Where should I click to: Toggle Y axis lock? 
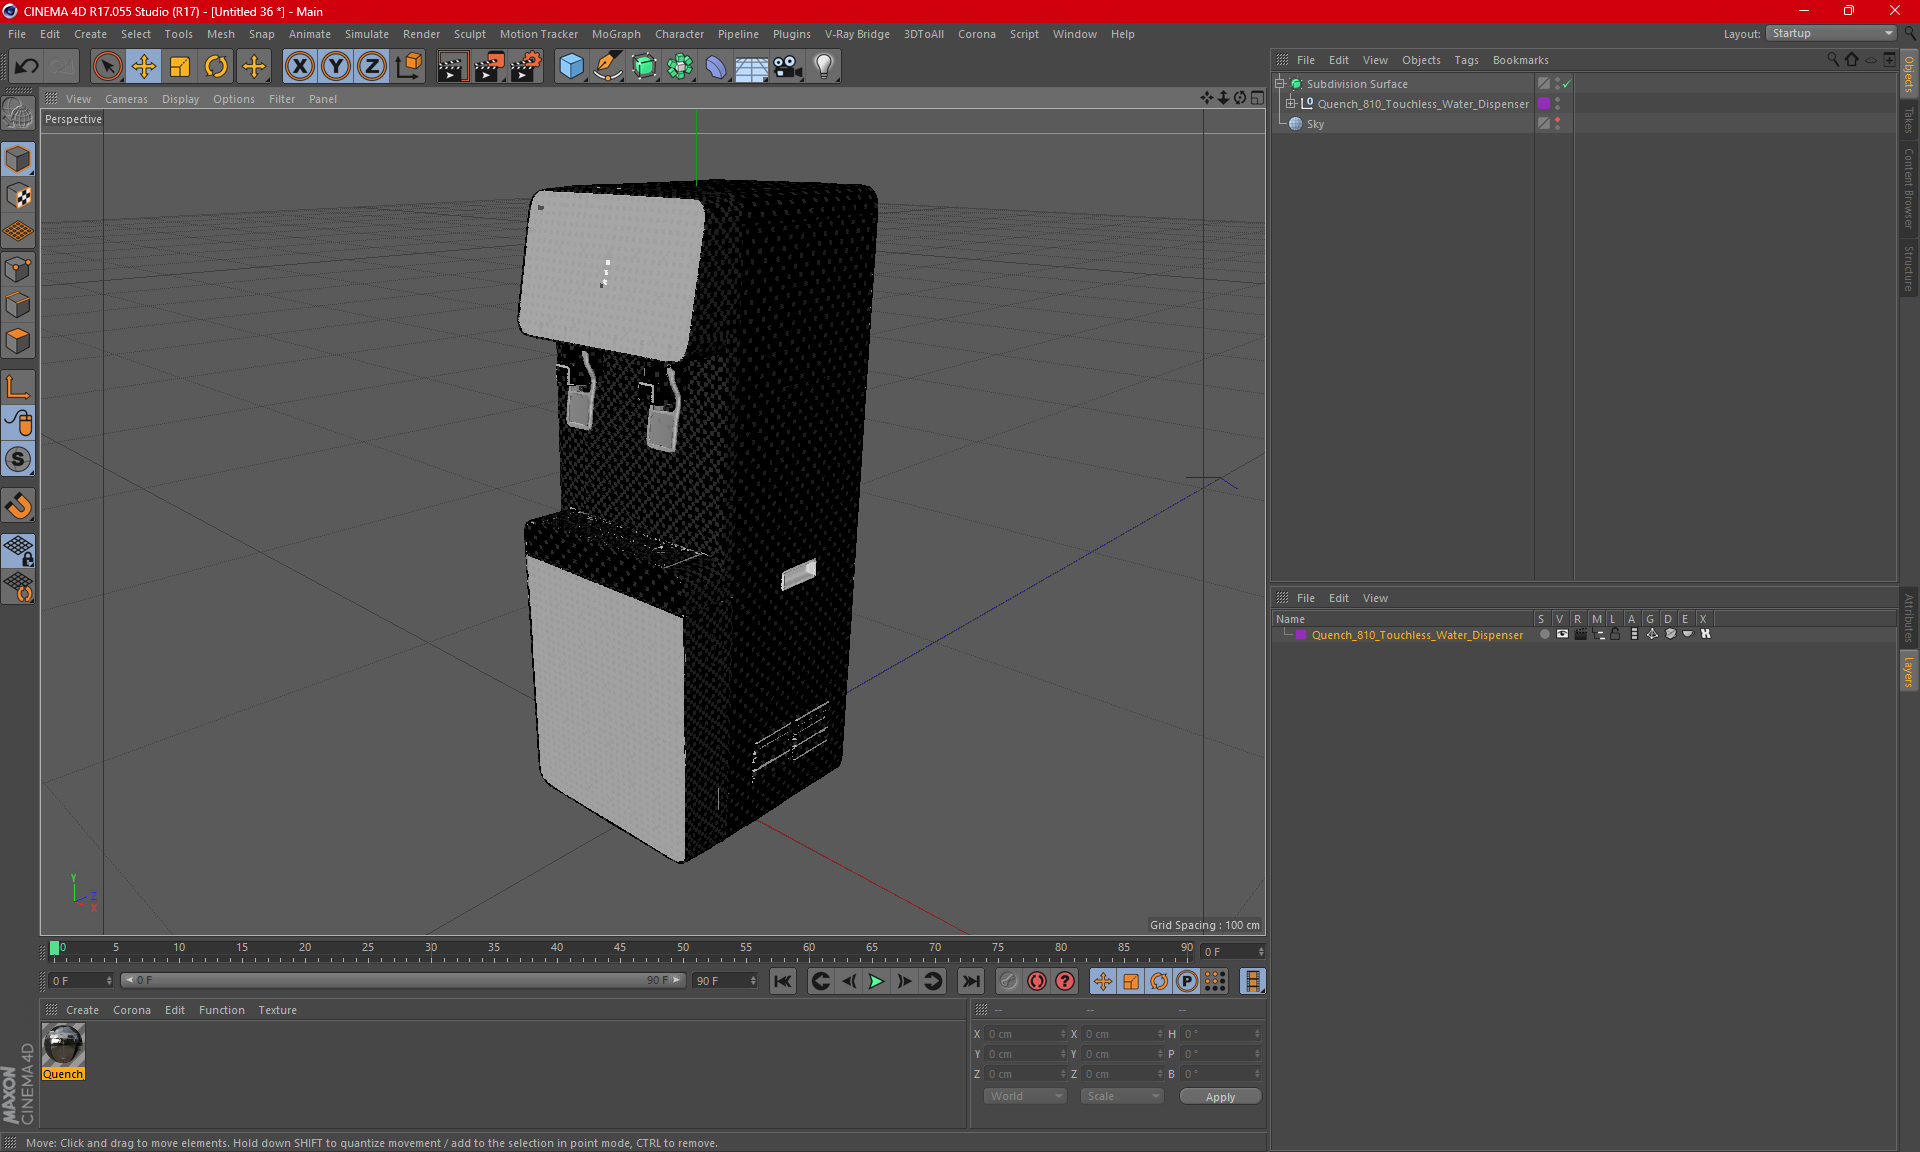[x=336, y=66]
